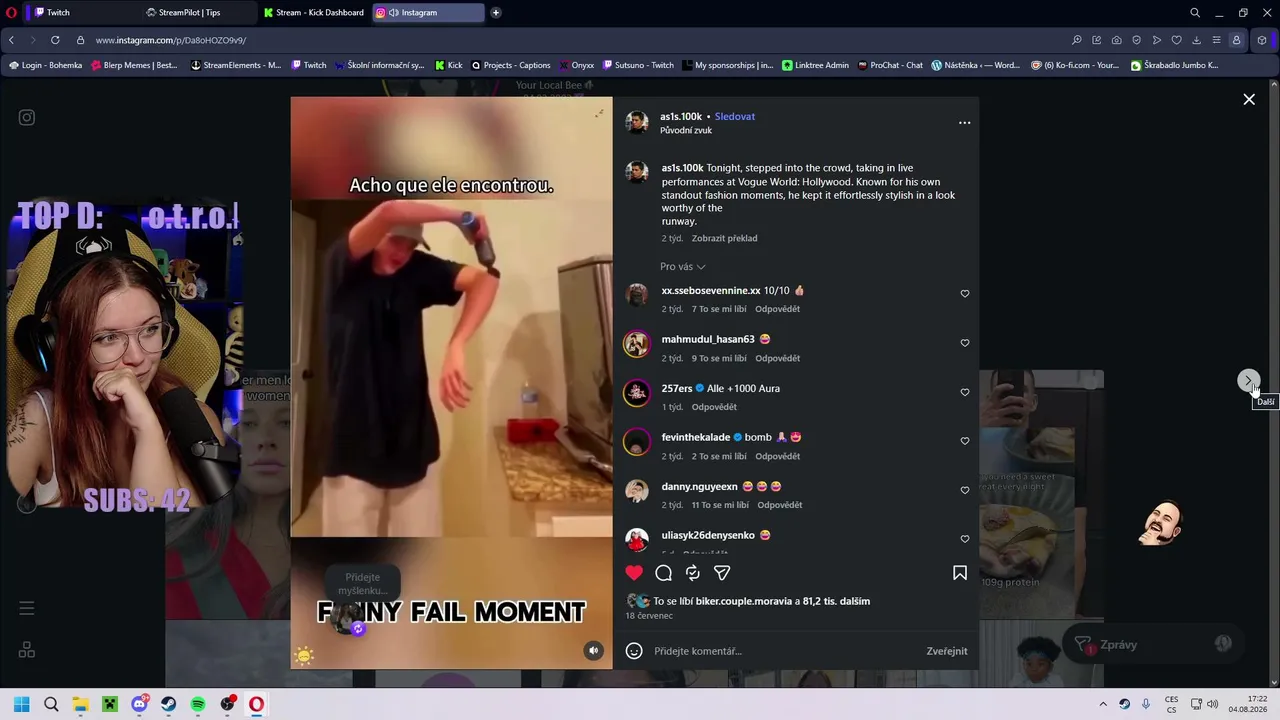
Task: Open the 'Původní zvuk' audio link
Action: point(686,131)
